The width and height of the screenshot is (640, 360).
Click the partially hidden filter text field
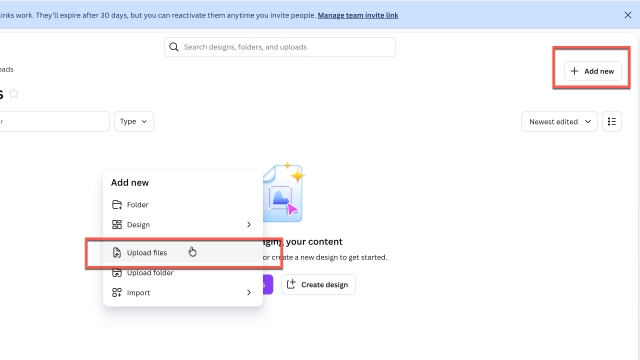pos(55,122)
